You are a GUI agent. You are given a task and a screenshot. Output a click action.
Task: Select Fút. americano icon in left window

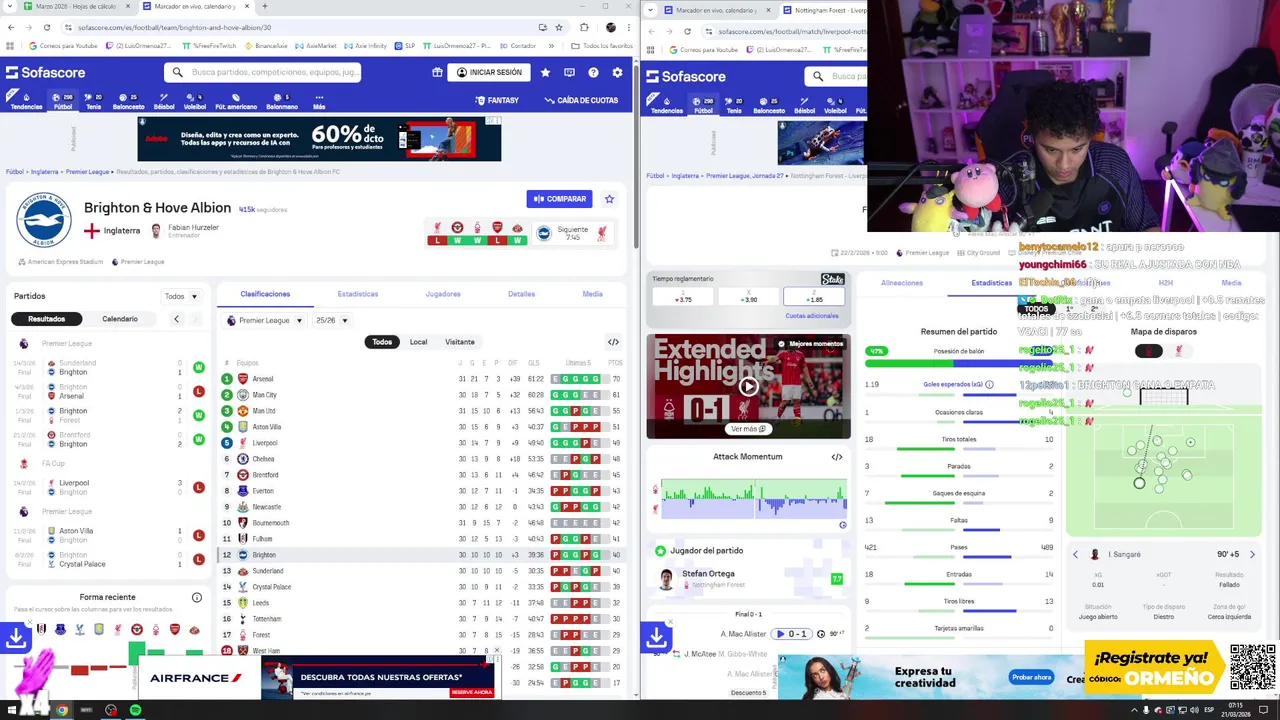(x=236, y=101)
